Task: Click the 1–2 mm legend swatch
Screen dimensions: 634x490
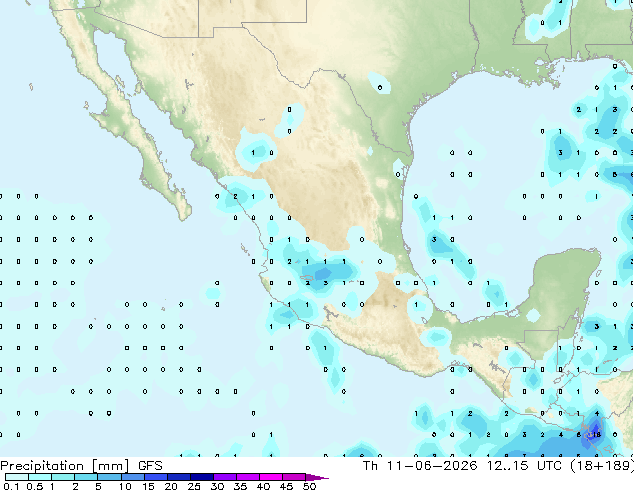Action: (x=63, y=477)
